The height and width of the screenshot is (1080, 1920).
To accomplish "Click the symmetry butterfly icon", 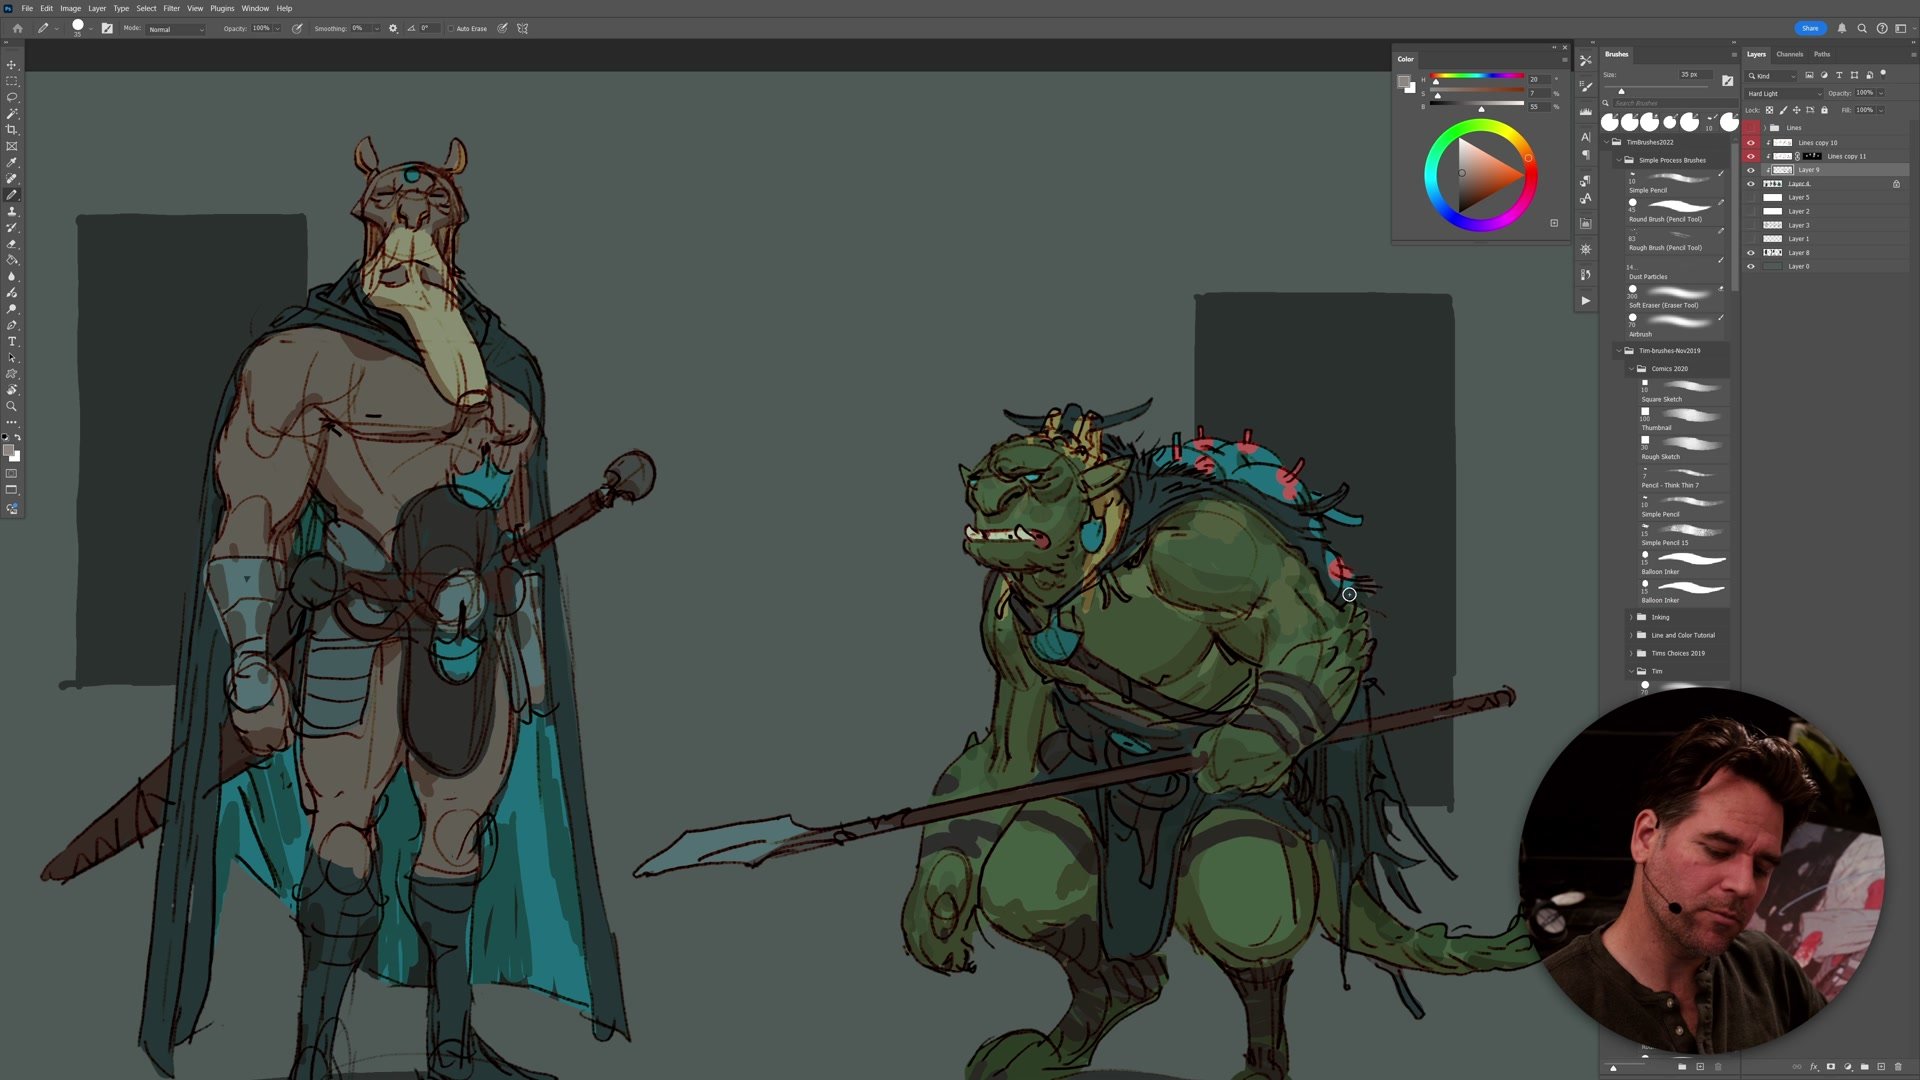I will click(522, 28).
